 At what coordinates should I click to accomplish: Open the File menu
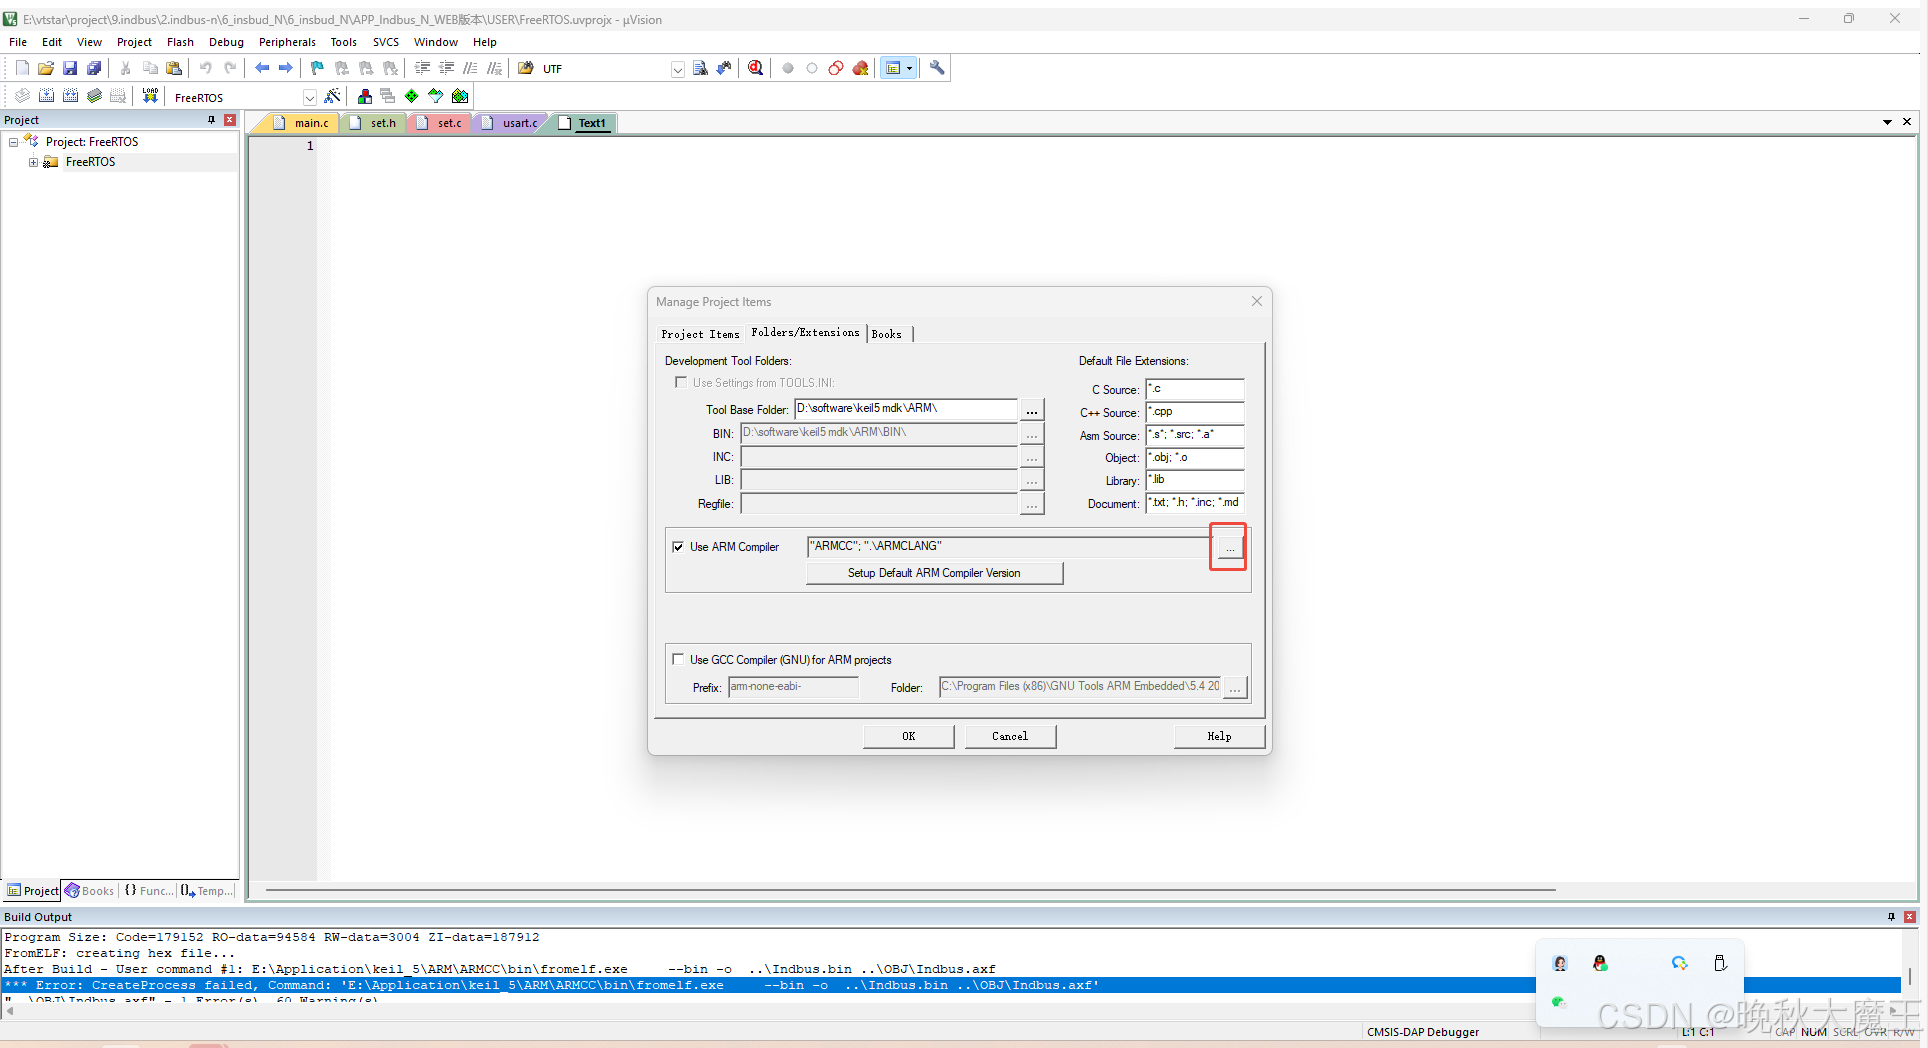pyautogui.click(x=18, y=42)
